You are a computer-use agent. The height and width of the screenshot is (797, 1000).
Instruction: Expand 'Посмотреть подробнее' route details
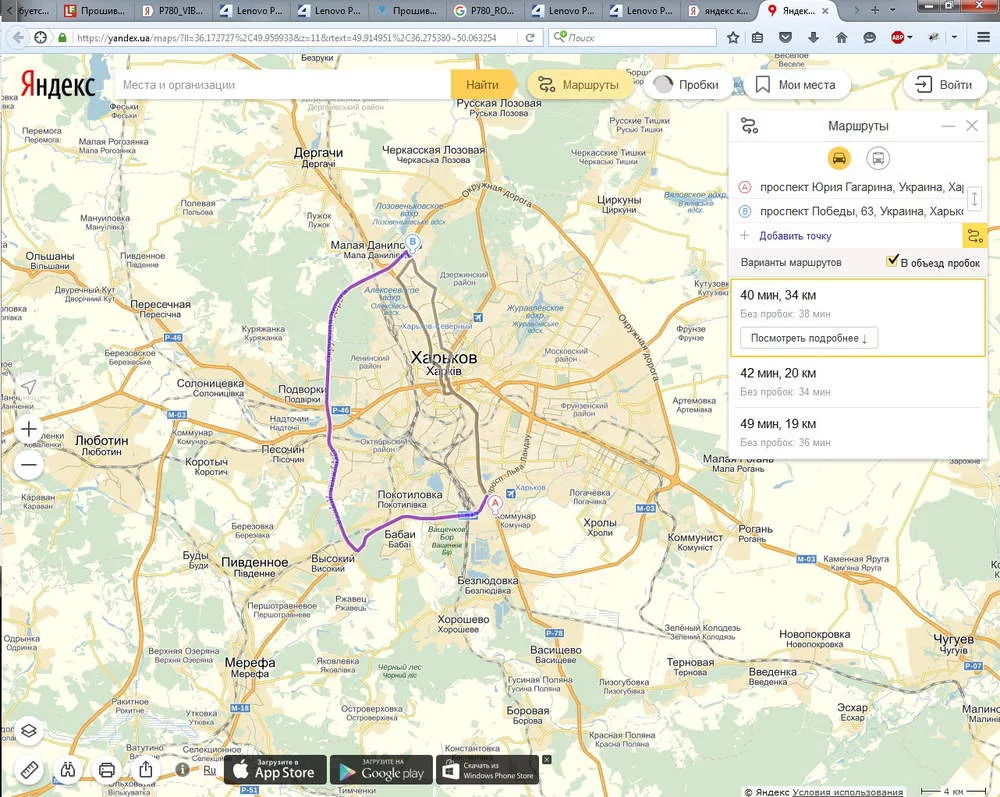tap(809, 338)
